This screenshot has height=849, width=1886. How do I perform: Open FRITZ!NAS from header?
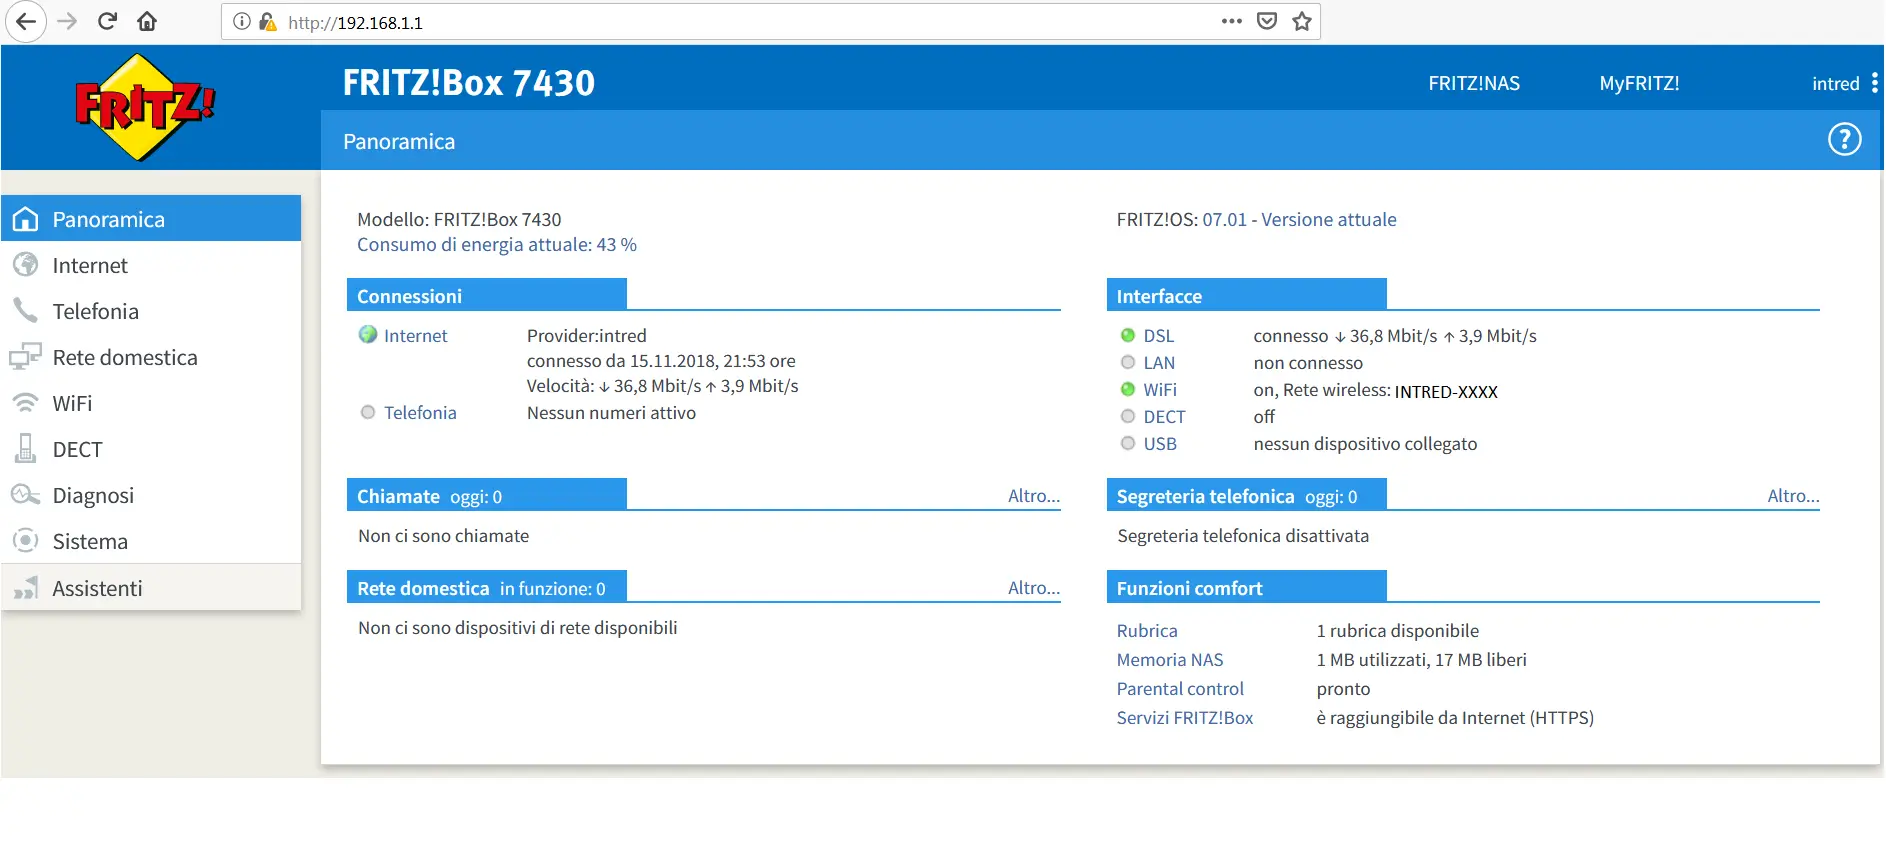pyautogui.click(x=1474, y=83)
